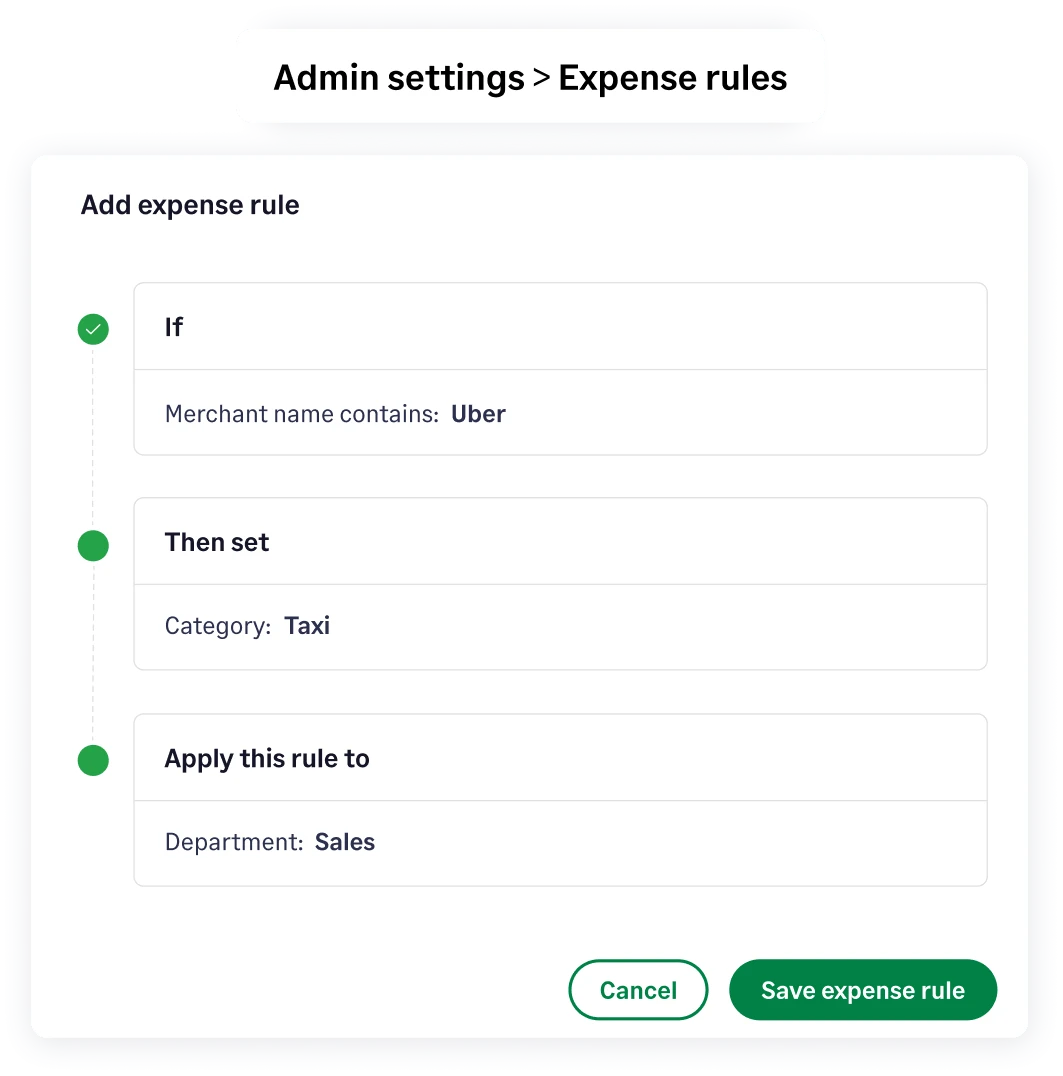Screen dimensions: 1063x1076
Task: Select the dashed connector between step indicators
Action: pos(92,440)
